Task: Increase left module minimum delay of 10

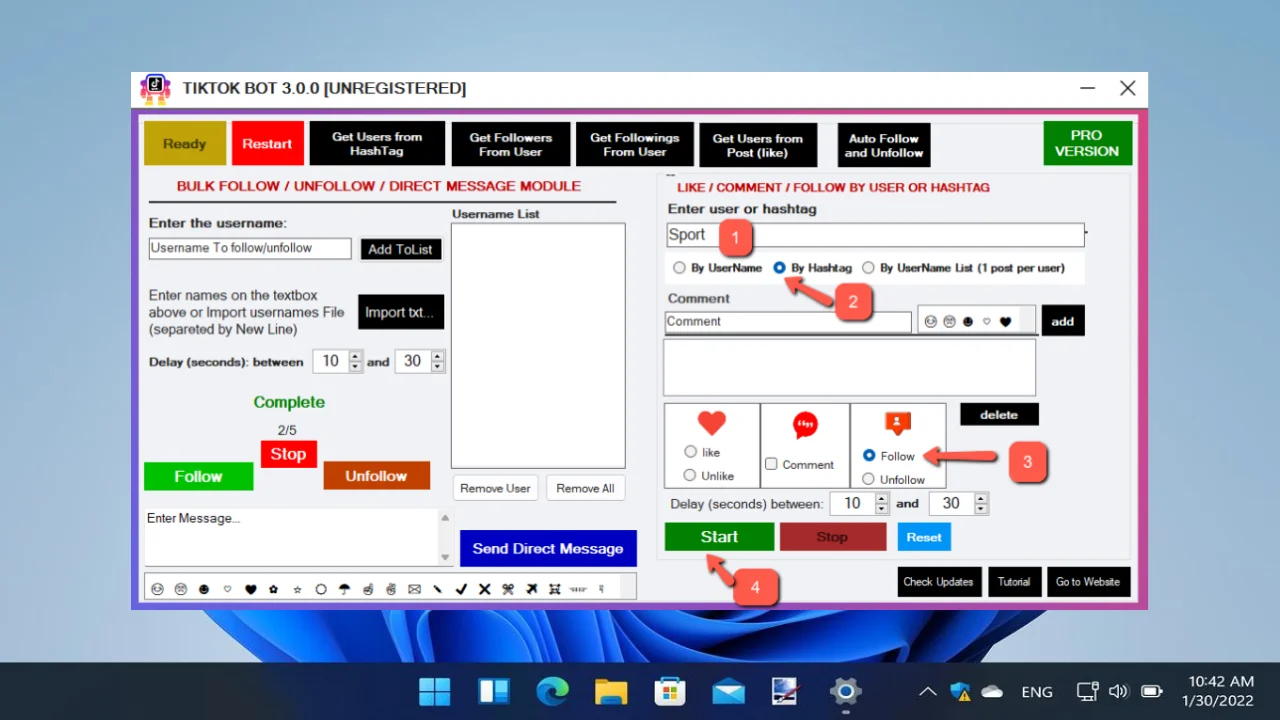Action: coord(356,356)
